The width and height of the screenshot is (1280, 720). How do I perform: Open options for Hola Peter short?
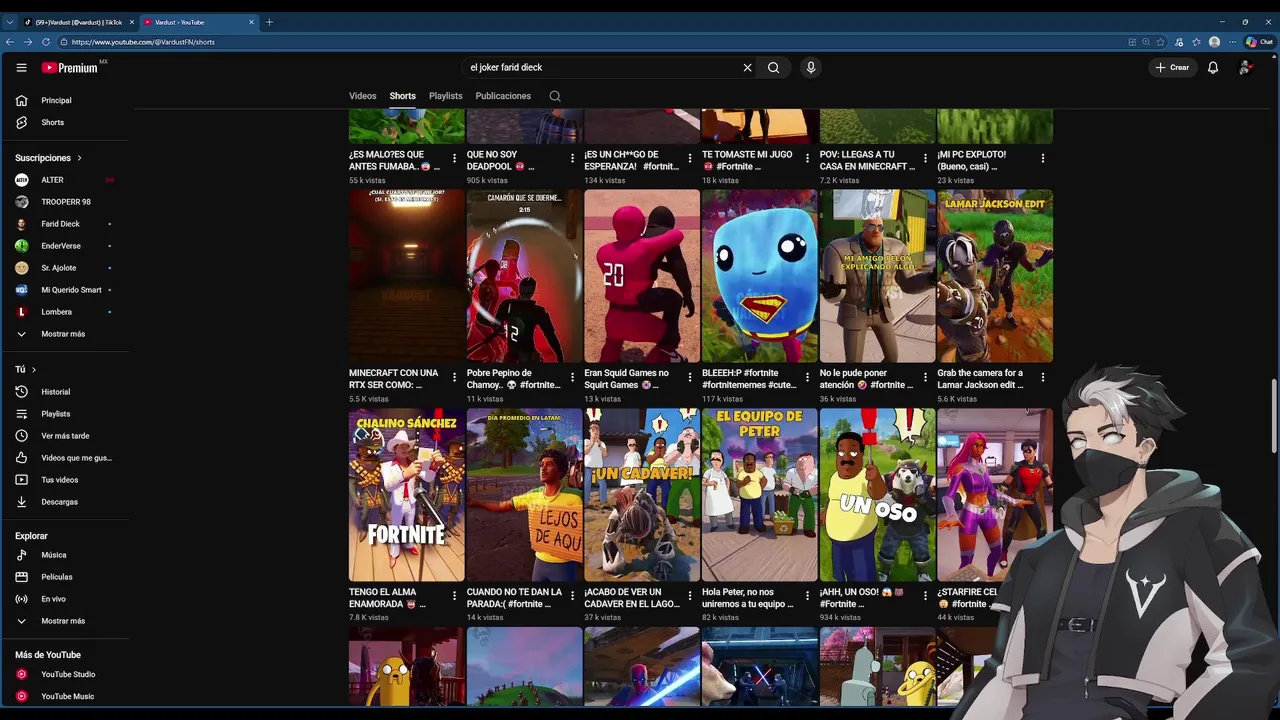pos(807,597)
